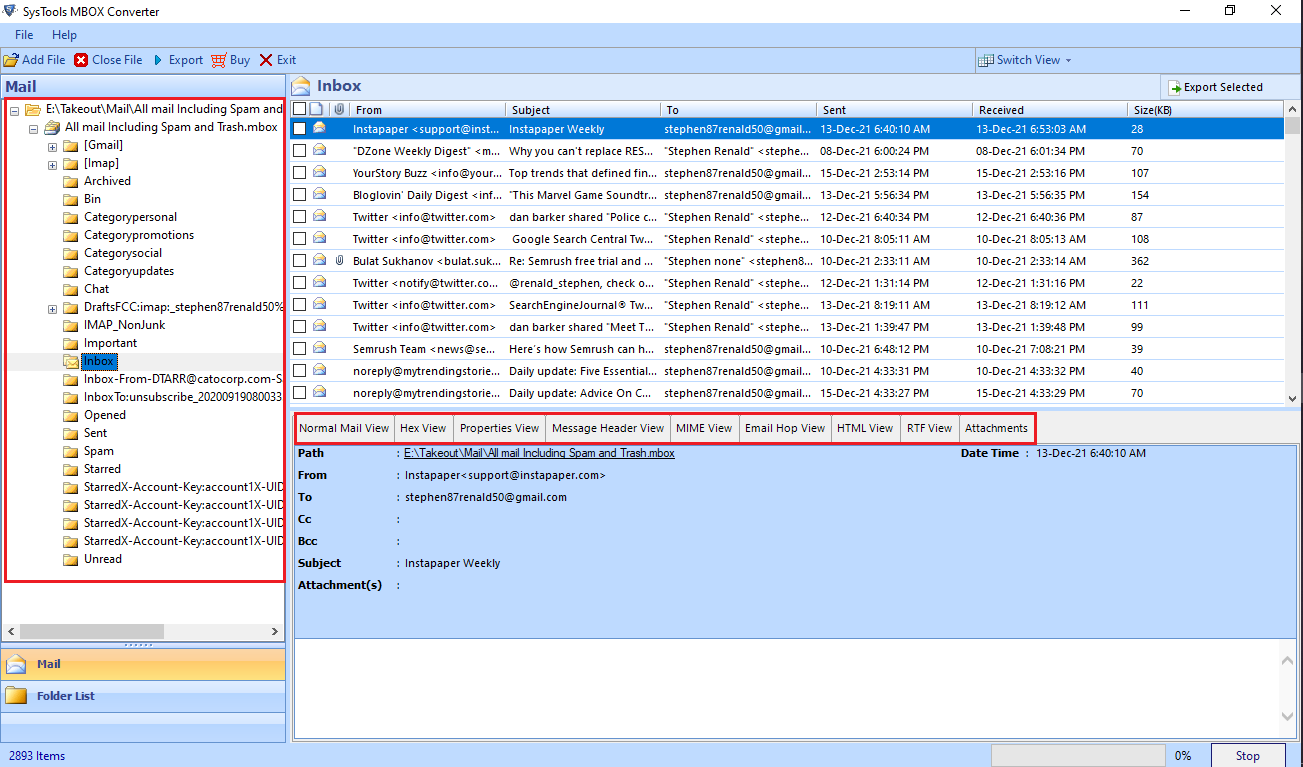1303x767 pixels.
Task: Click the attachment paperclip on the Bulat Sukhanov row
Action: pyautogui.click(x=340, y=261)
